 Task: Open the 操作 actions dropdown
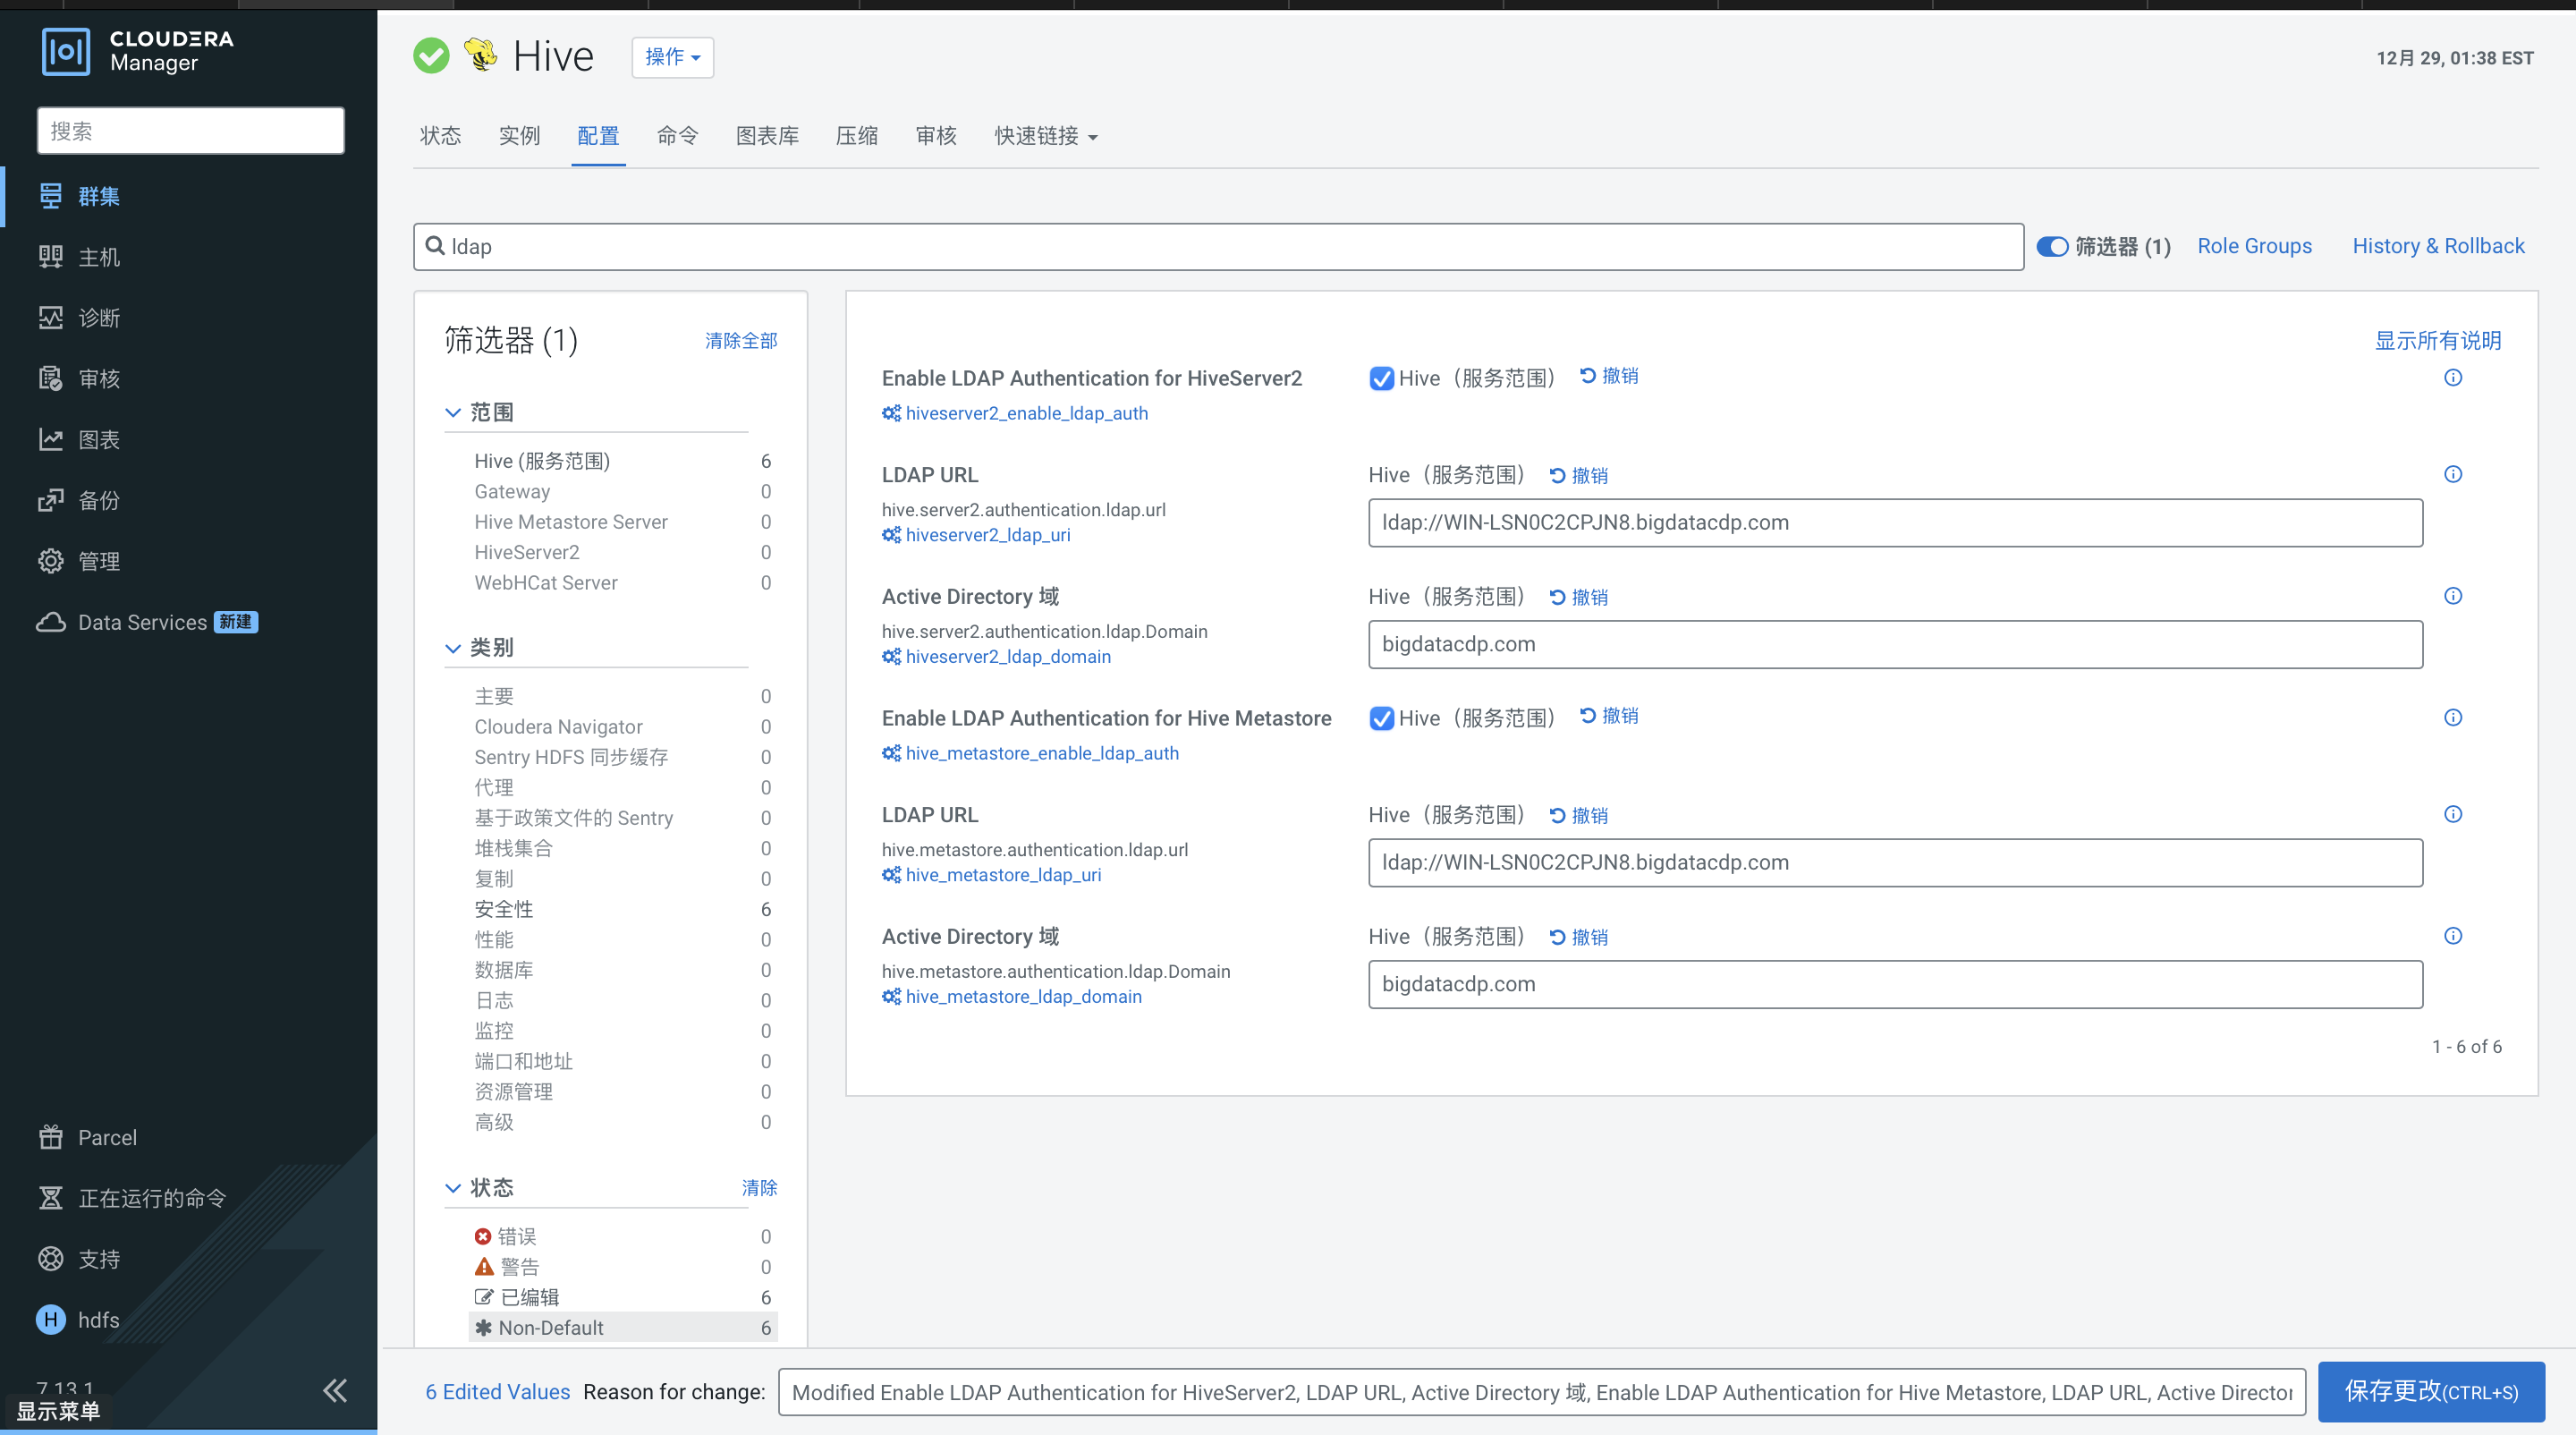coord(671,57)
